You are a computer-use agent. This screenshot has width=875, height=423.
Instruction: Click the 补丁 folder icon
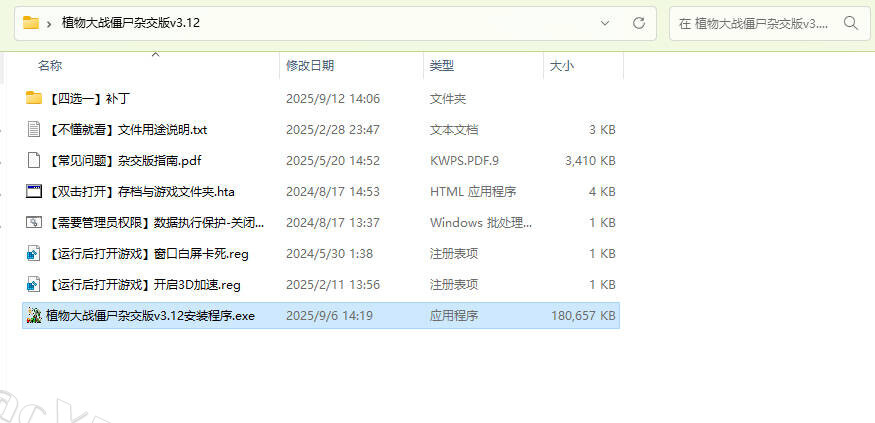(x=33, y=99)
